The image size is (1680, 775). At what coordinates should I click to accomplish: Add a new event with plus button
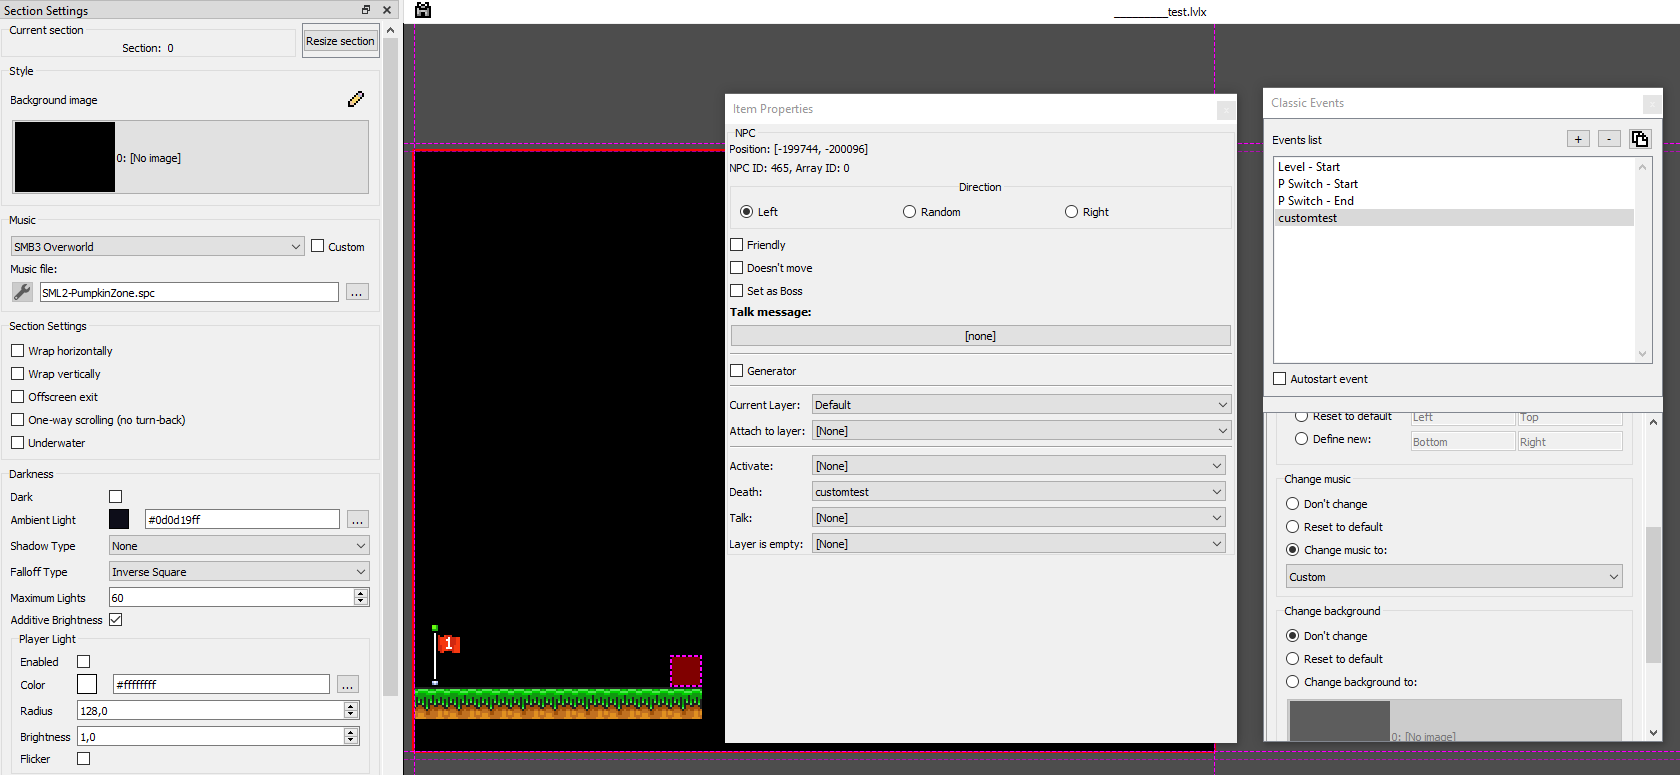(x=1578, y=139)
